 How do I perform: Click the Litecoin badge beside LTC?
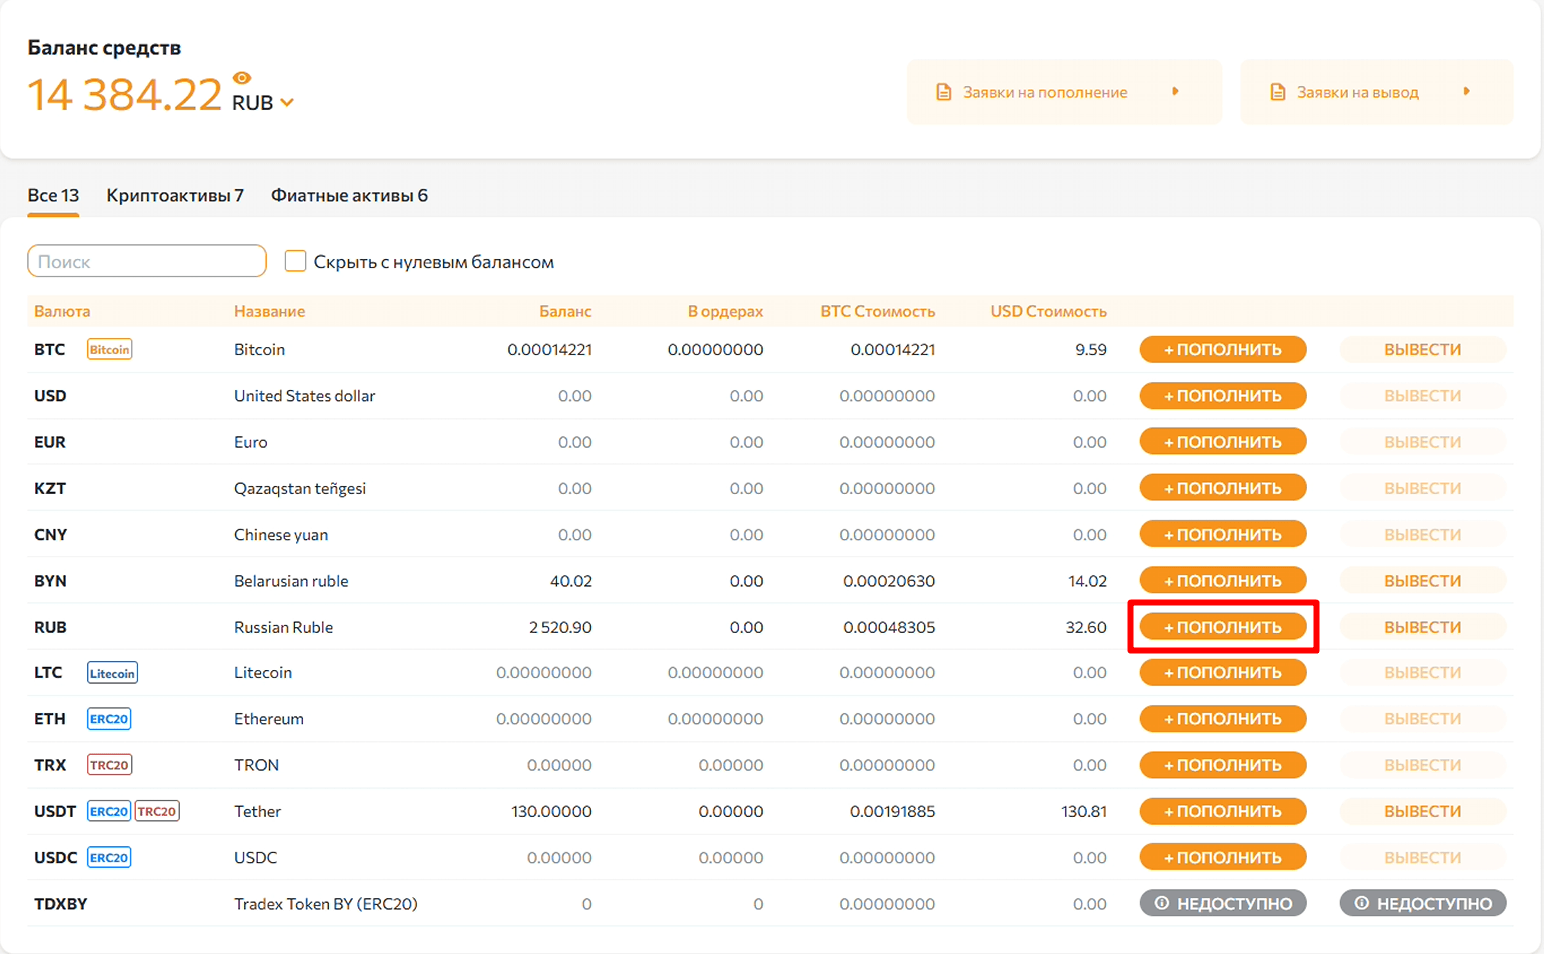tap(112, 673)
